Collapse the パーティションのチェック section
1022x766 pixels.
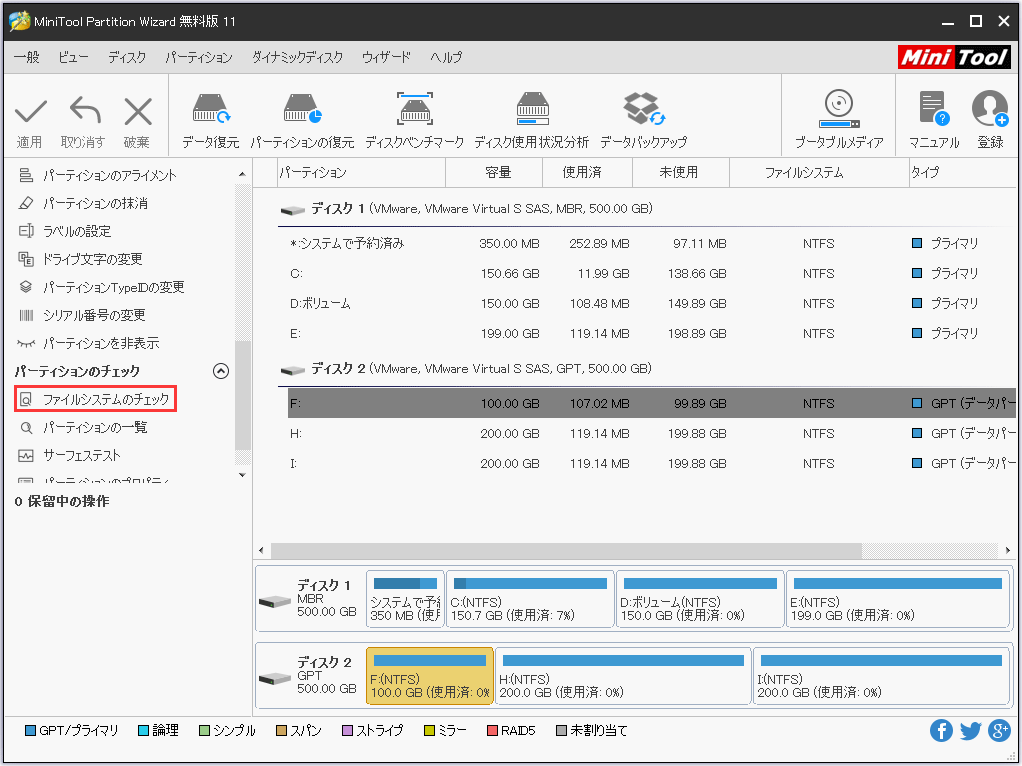pos(221,371)
